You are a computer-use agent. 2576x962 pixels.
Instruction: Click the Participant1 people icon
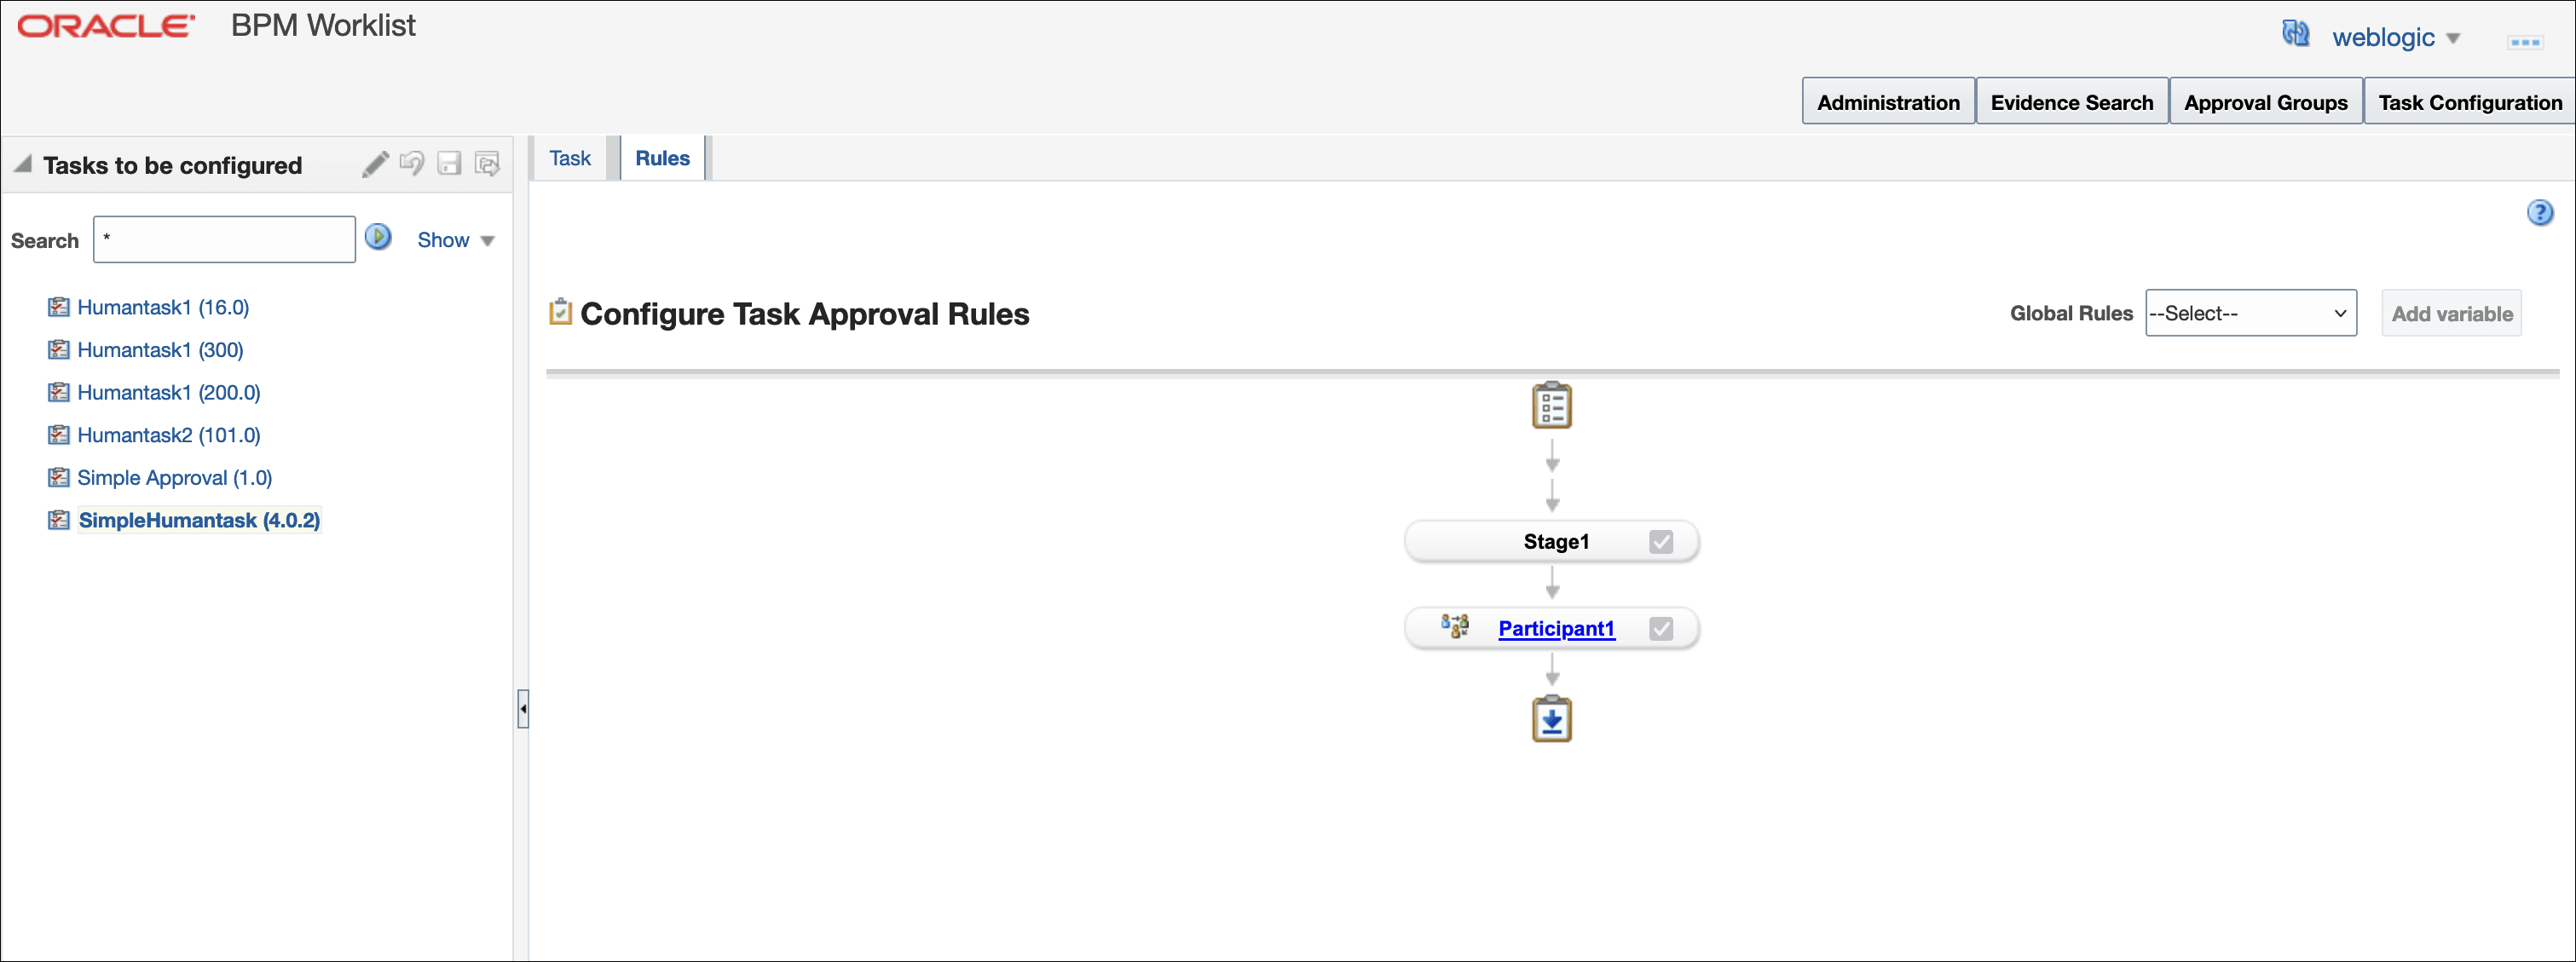click(x=1455, y=627)
